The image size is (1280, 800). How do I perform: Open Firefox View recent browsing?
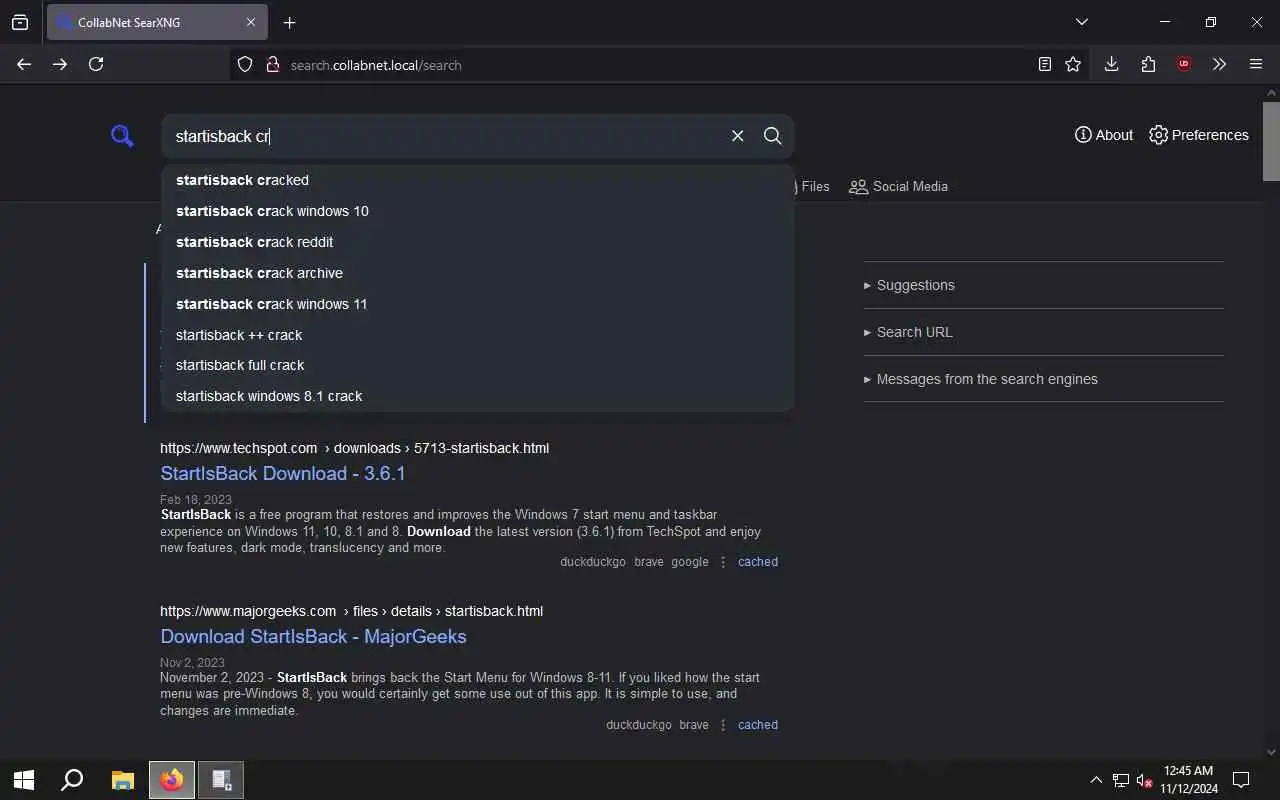[x=20, y=22]
